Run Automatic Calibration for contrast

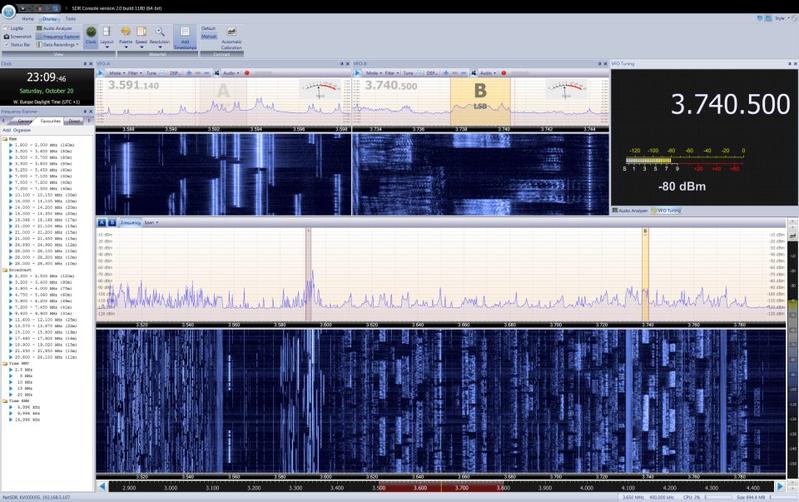click(x=231, y=38)
